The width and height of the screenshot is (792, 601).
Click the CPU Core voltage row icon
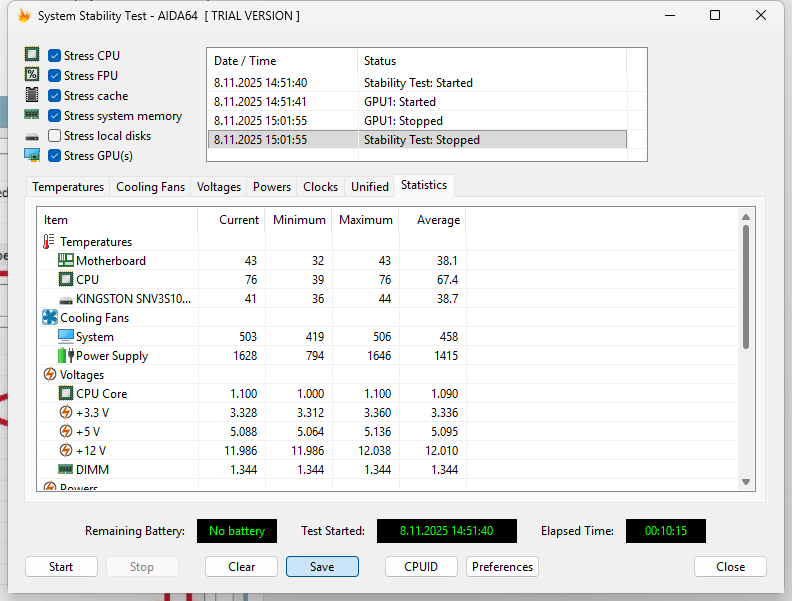(x=66, y=393)
